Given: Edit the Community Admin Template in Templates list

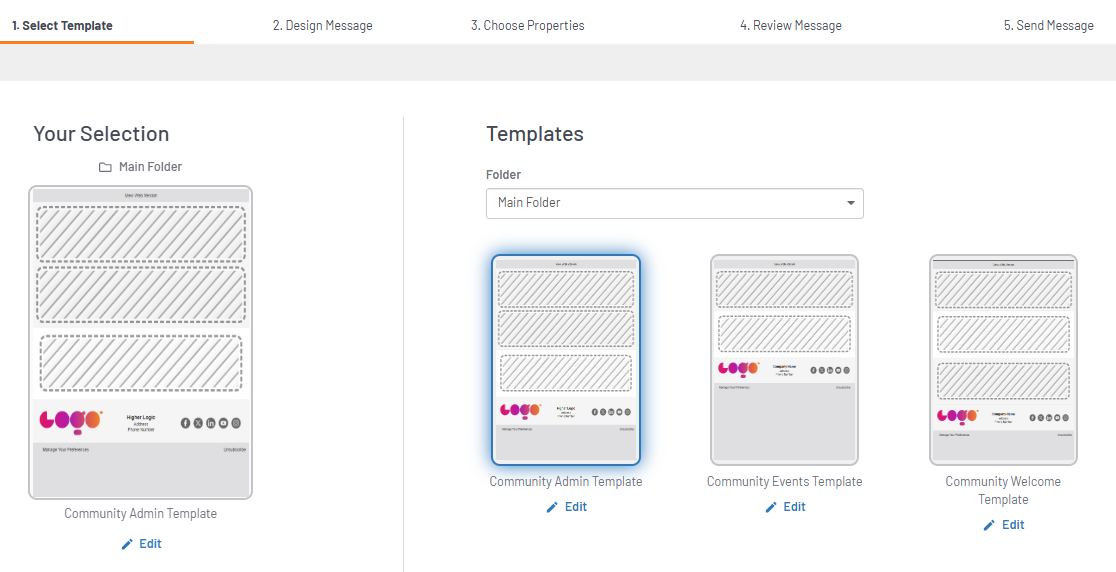Looking at the screenshot, I should pyautogui.click(x=566, y=507).
